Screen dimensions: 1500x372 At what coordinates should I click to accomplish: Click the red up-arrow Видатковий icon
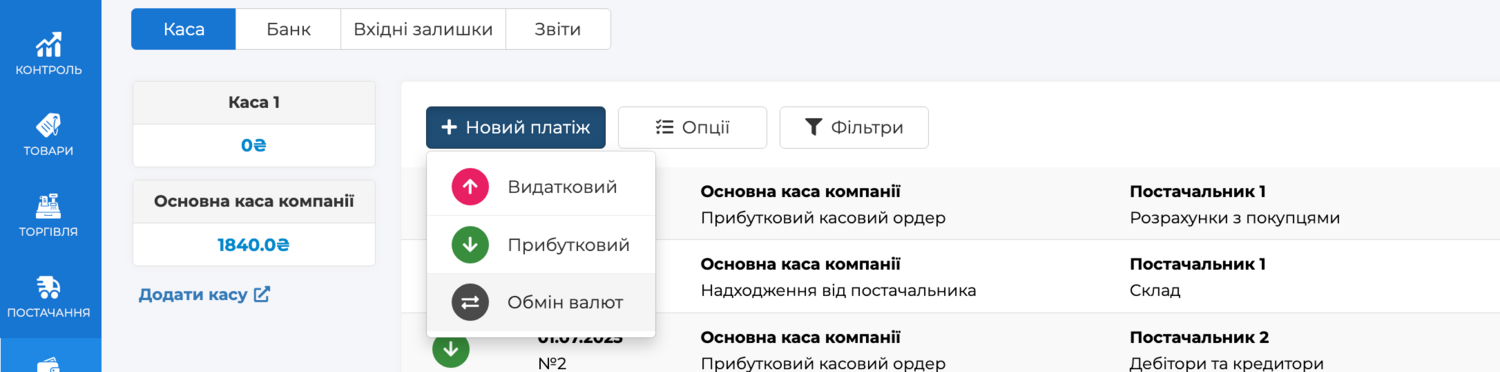click(470, 187)
